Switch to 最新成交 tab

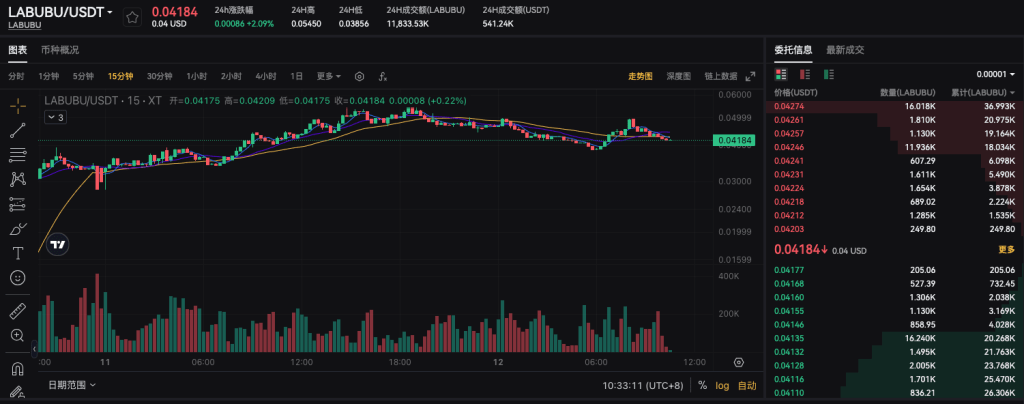click(845, 49)
